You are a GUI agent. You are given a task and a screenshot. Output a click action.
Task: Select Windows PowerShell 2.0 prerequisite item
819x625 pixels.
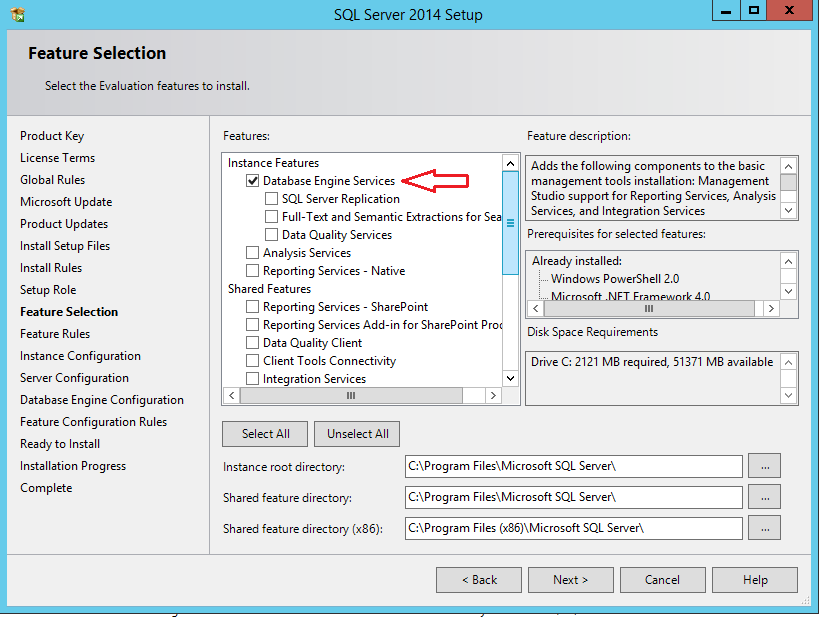[x=615, y=279]
